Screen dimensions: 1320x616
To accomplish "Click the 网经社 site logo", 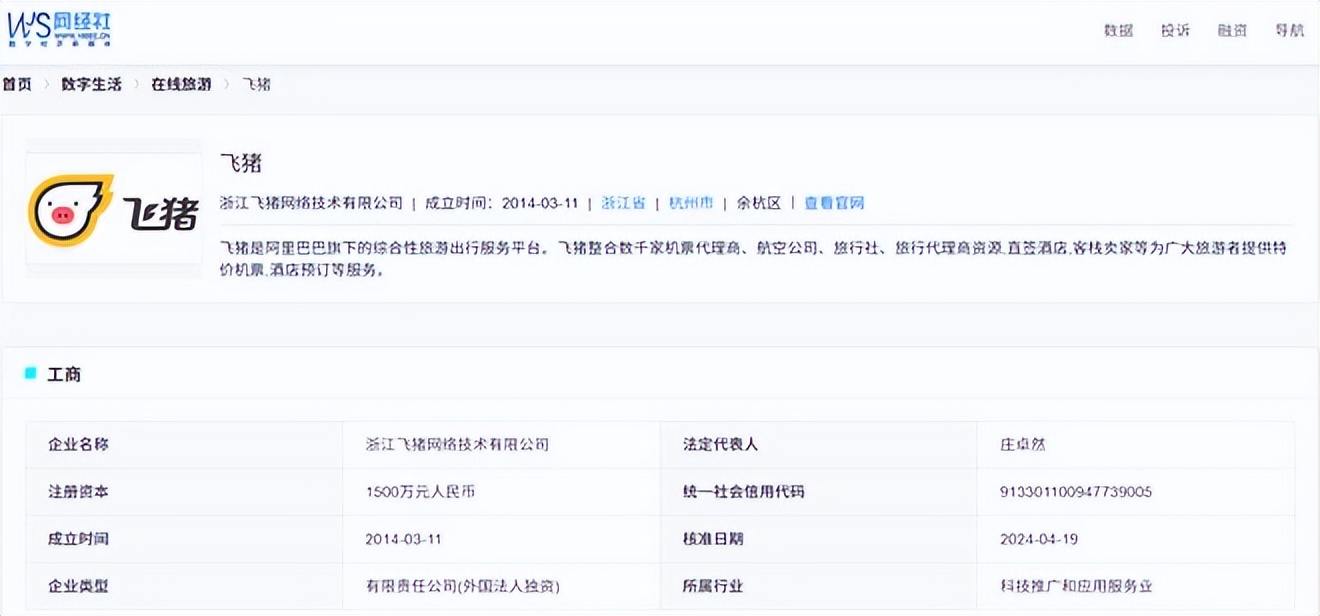I will click(x=59, y=29).
